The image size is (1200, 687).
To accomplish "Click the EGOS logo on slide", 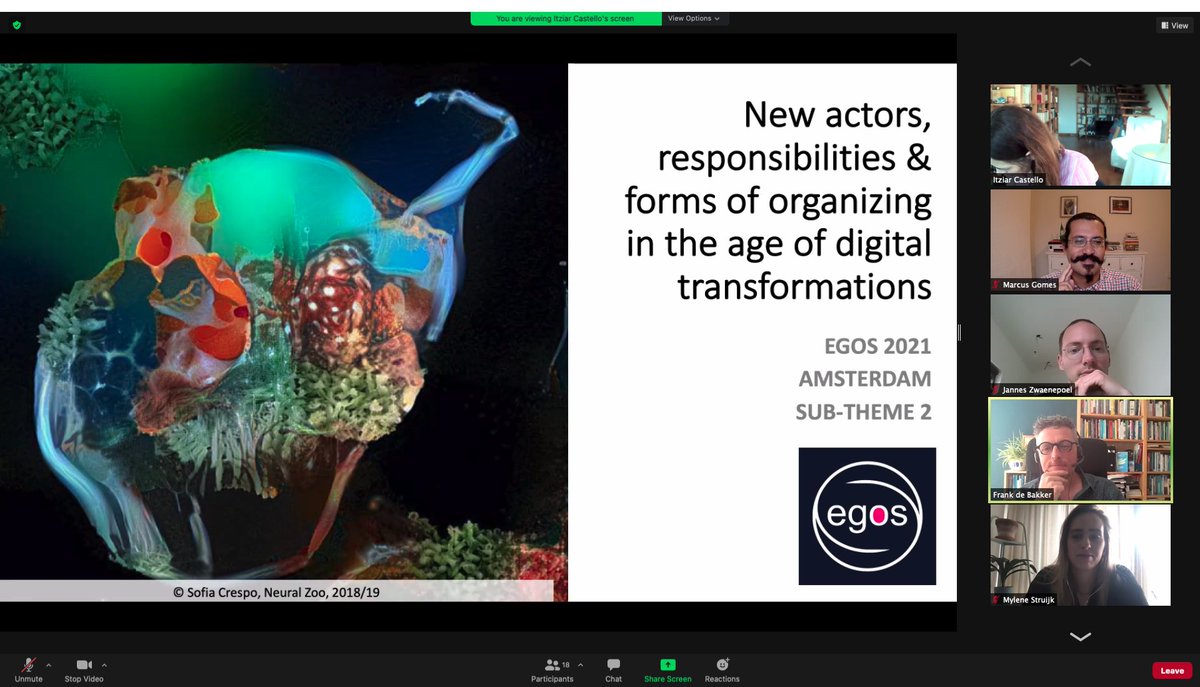I will click(867, 516).
